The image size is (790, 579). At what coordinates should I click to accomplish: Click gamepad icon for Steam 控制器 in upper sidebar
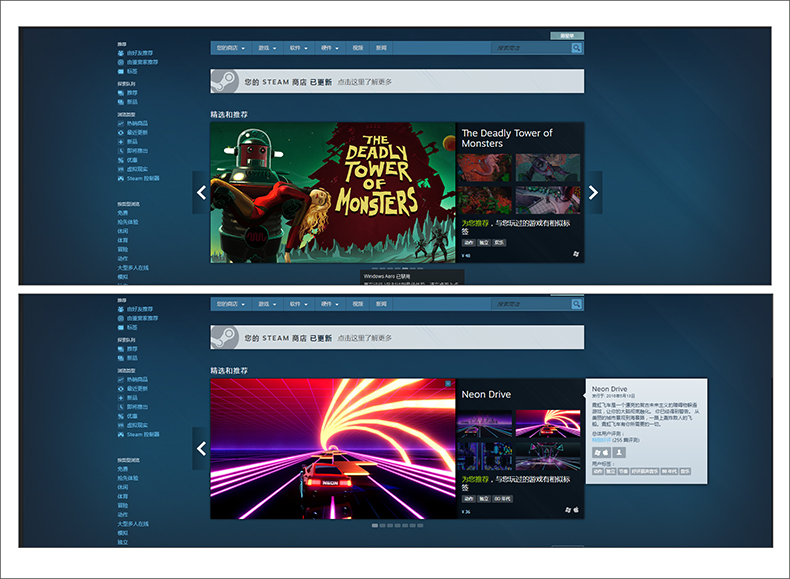click(121, 178)
